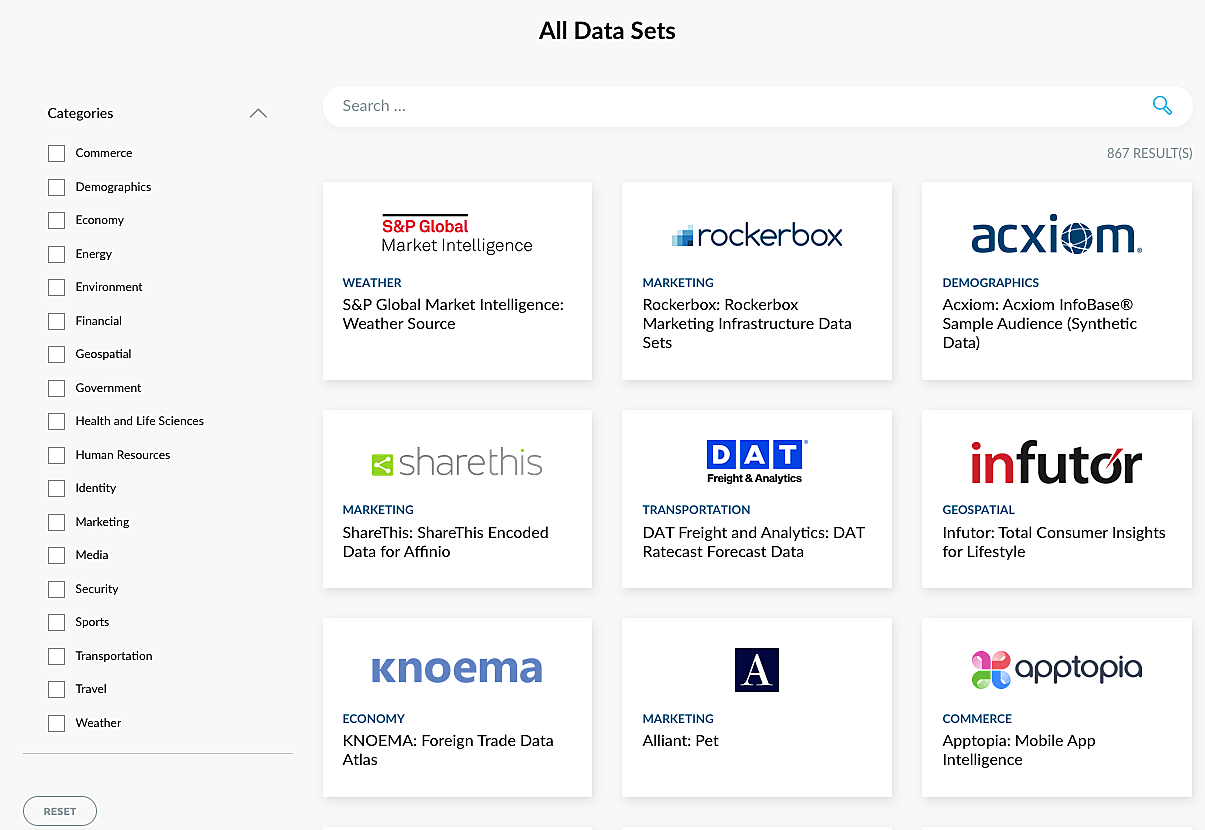Select the Weather filter checkbox
Viewport: 1205px width, 830px height.
[56, 723]
